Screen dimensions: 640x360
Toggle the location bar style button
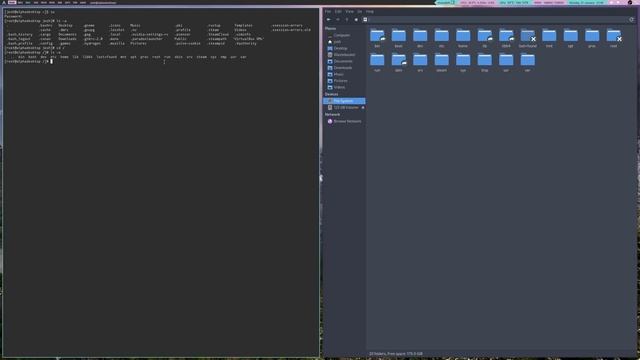tap(365, 20)
